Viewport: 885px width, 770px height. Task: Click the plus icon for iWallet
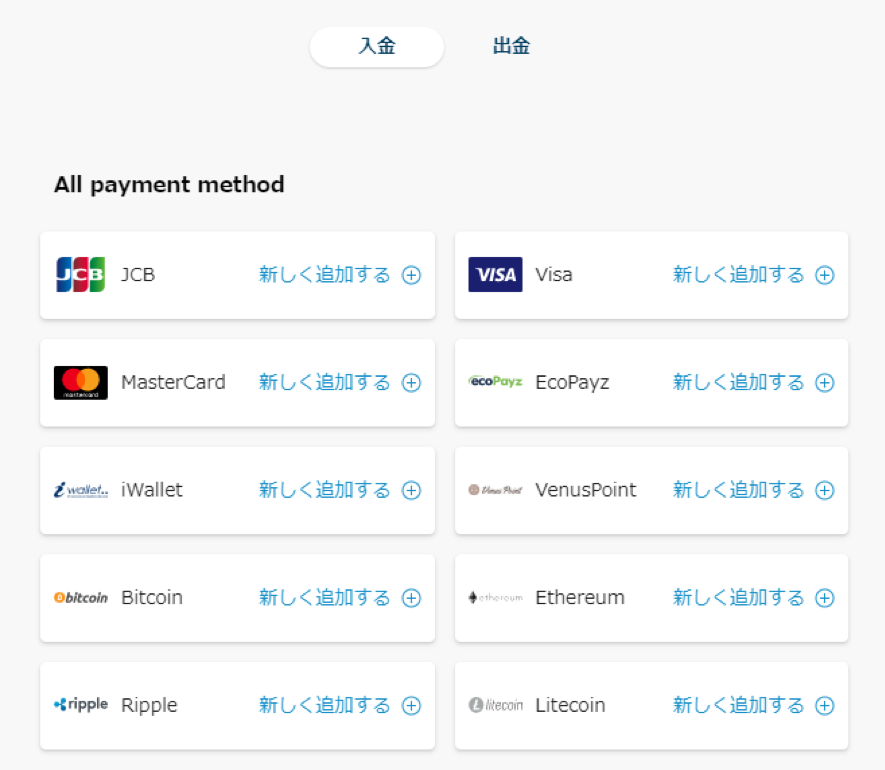[x=411, y=490]
